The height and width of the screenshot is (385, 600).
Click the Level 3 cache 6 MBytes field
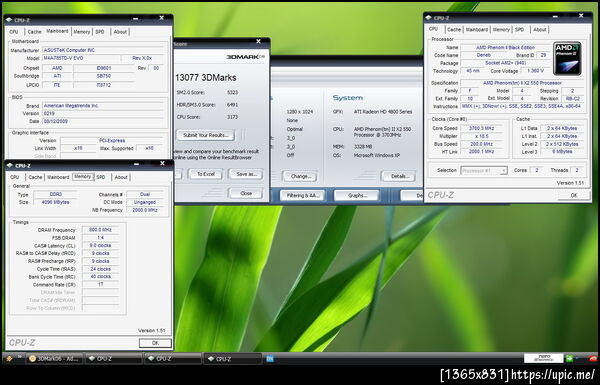coord(562,152)
